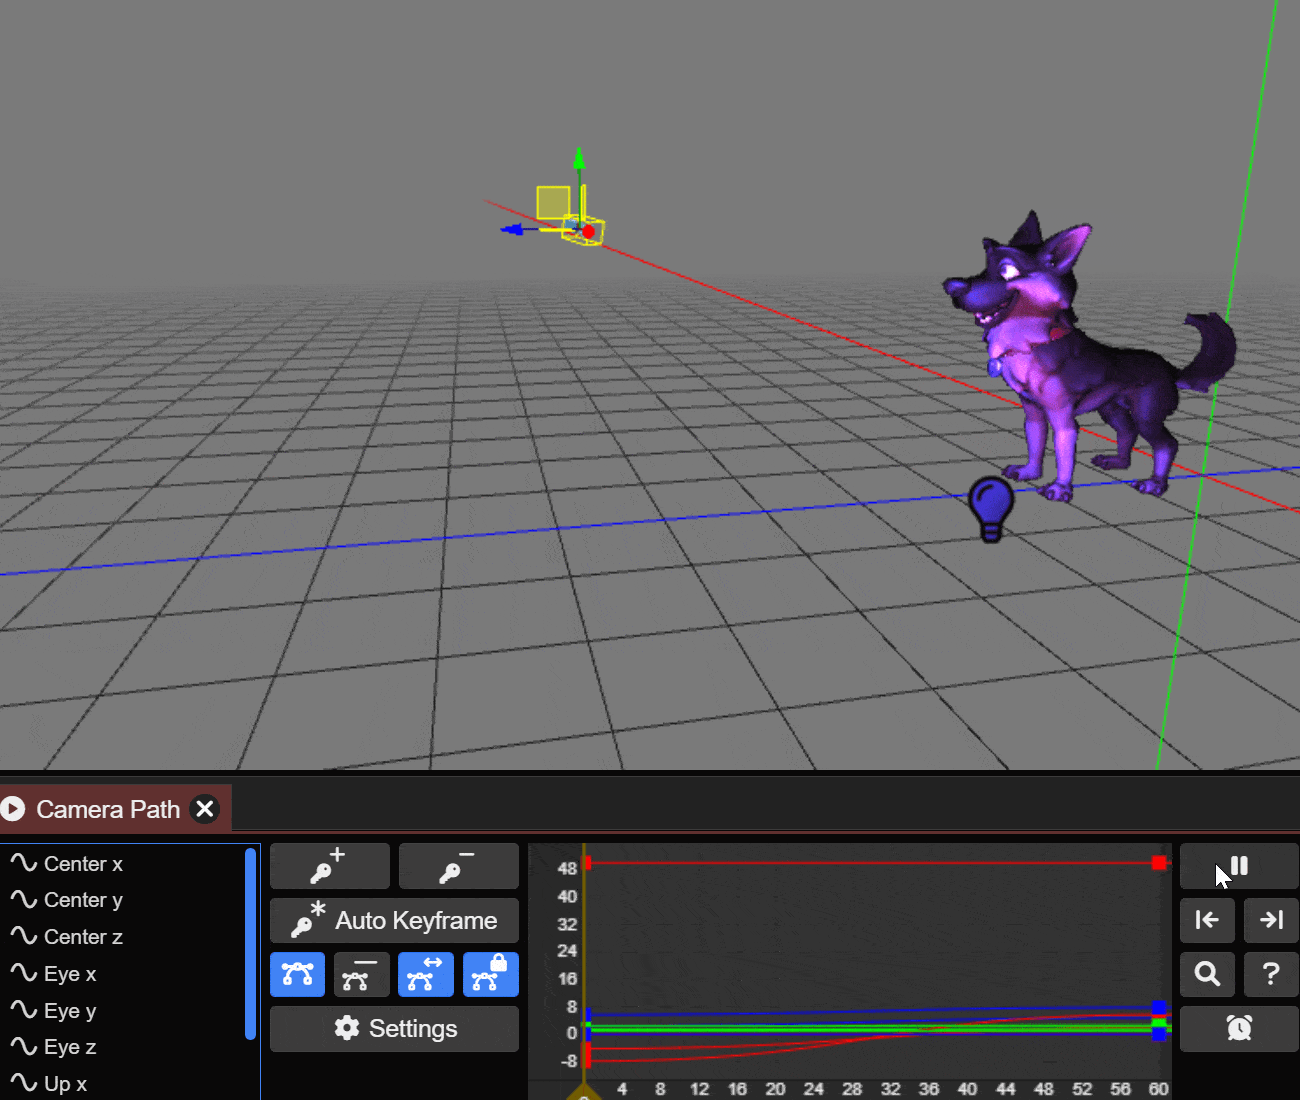Click the blue Z-axis gizmo arrow
This screenshot has height=1100, width=1300.
point(512,230)
